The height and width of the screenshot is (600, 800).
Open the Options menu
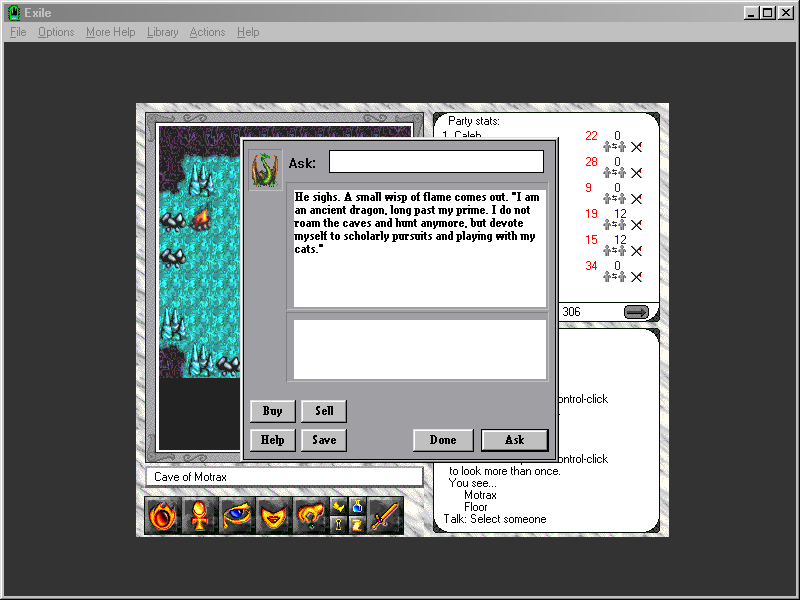[56, 32]
